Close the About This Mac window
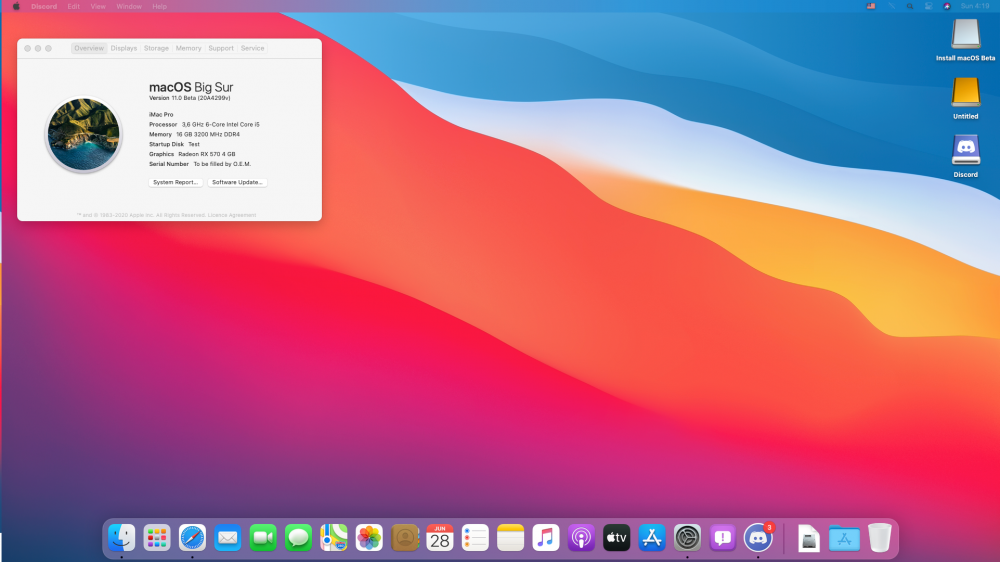This screenshot has height=562, width=1000. pyautogui.click(x=27, y=48)
